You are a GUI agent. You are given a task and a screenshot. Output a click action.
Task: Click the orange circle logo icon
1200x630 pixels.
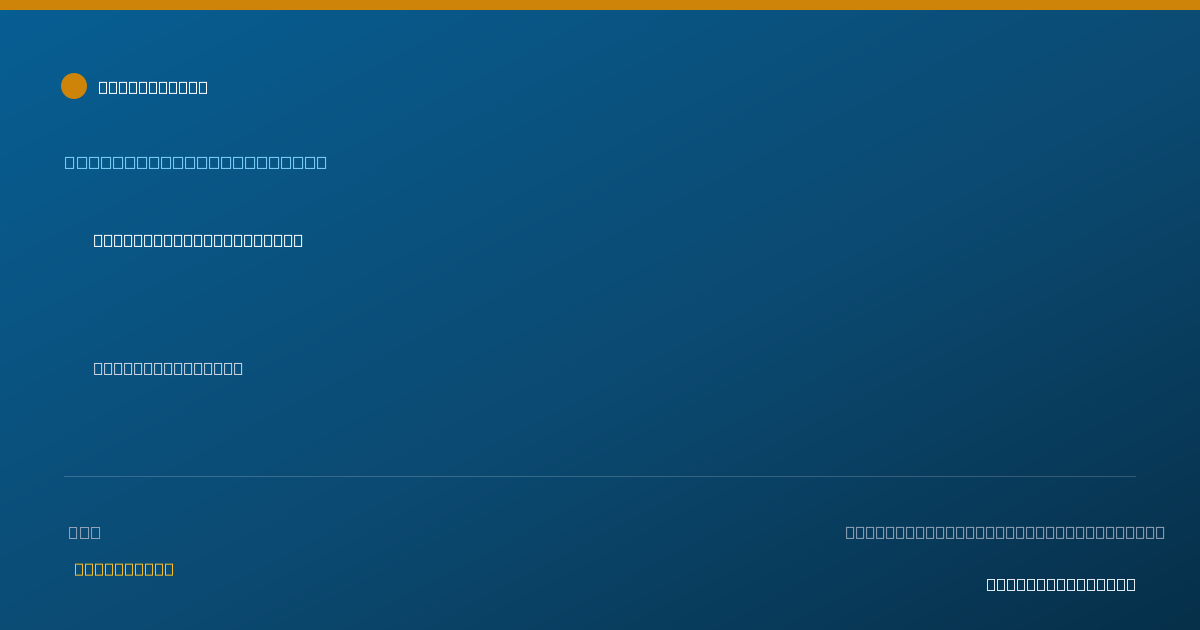coord(74,86)
